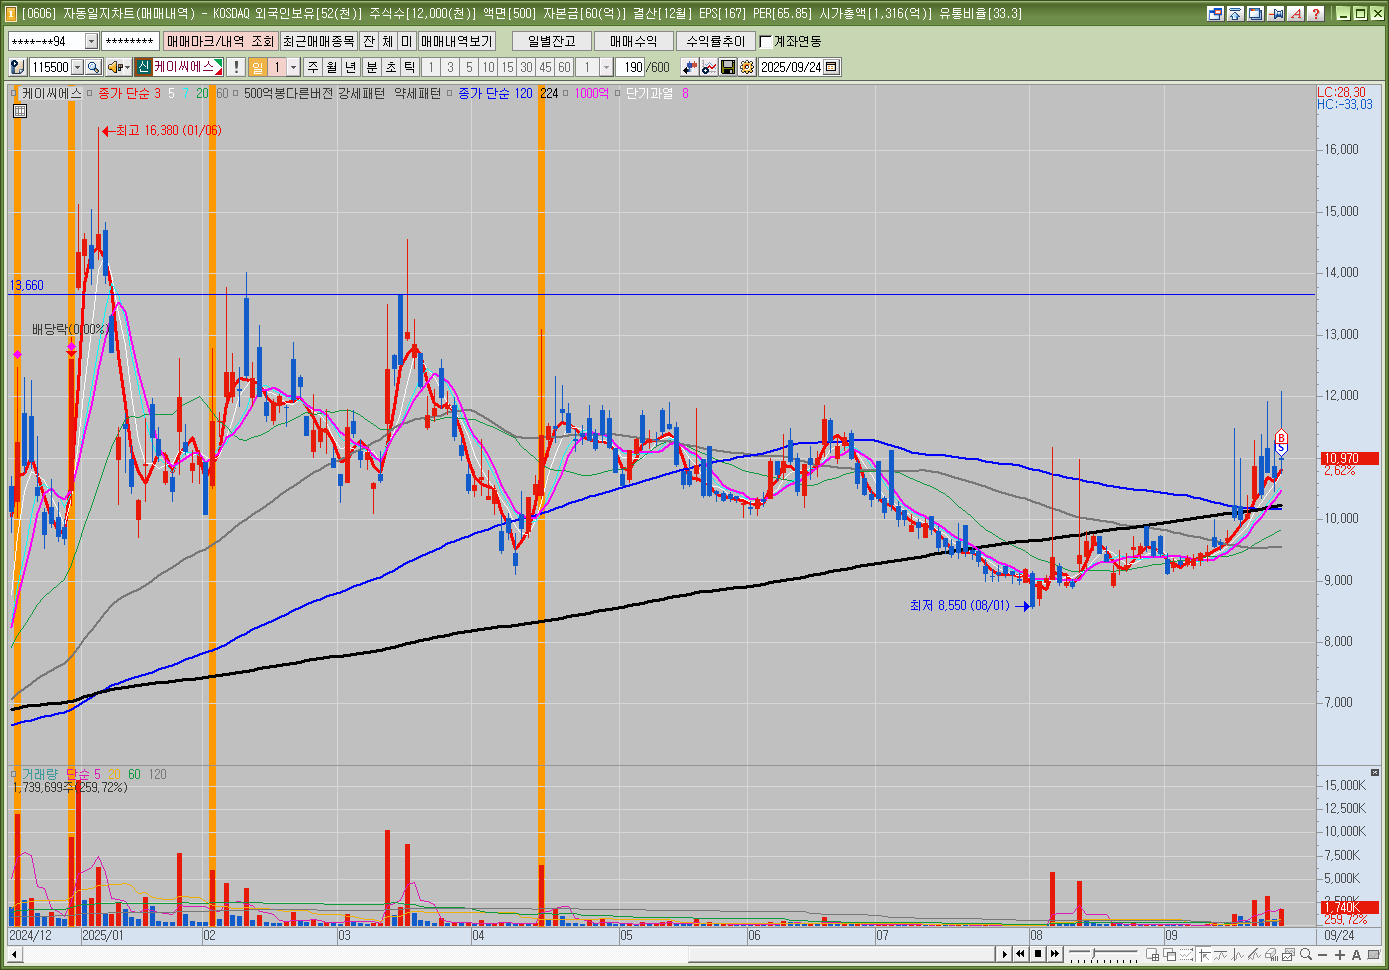Toggle the 케이씨에스 price series marker
This screenshot has width=1389, height=970.
[14, 93]
